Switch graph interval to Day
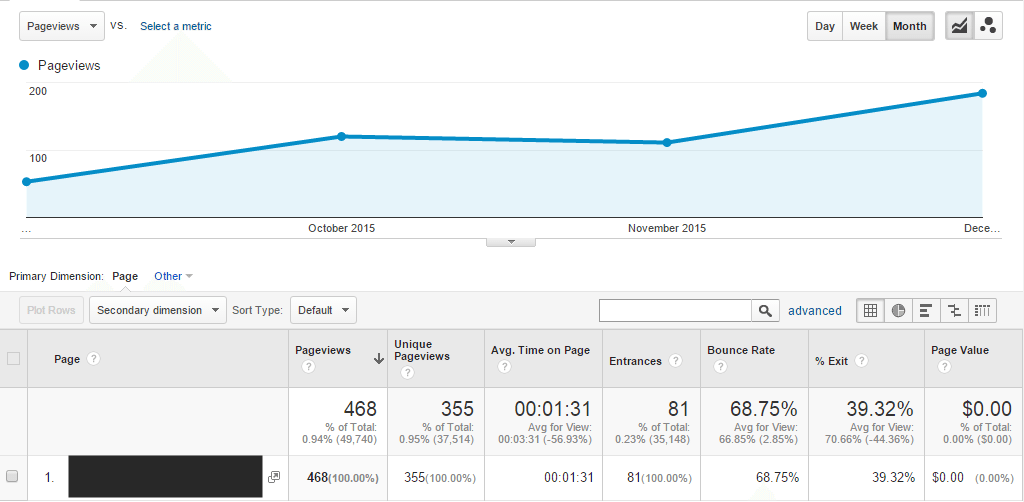 (825, 26)
